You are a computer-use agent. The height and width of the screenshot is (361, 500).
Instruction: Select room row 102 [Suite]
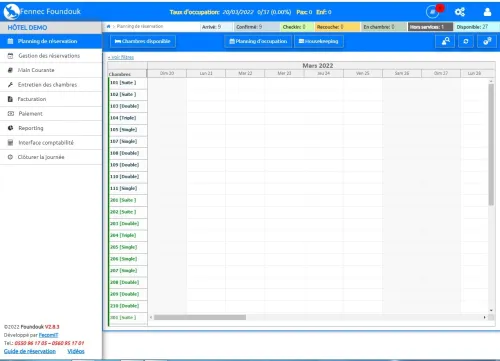(x=128, y=94)
